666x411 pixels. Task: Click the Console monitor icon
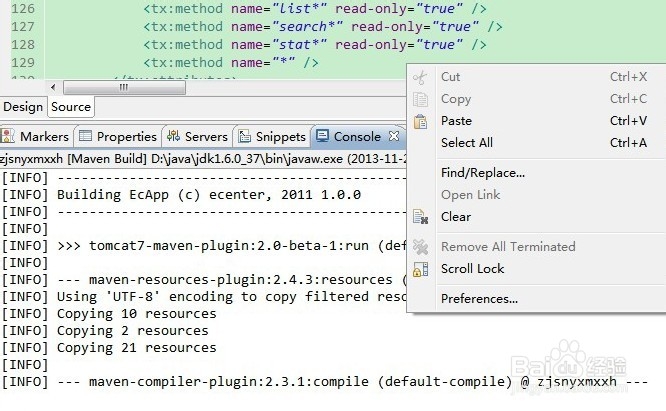[x=322, y=136]
